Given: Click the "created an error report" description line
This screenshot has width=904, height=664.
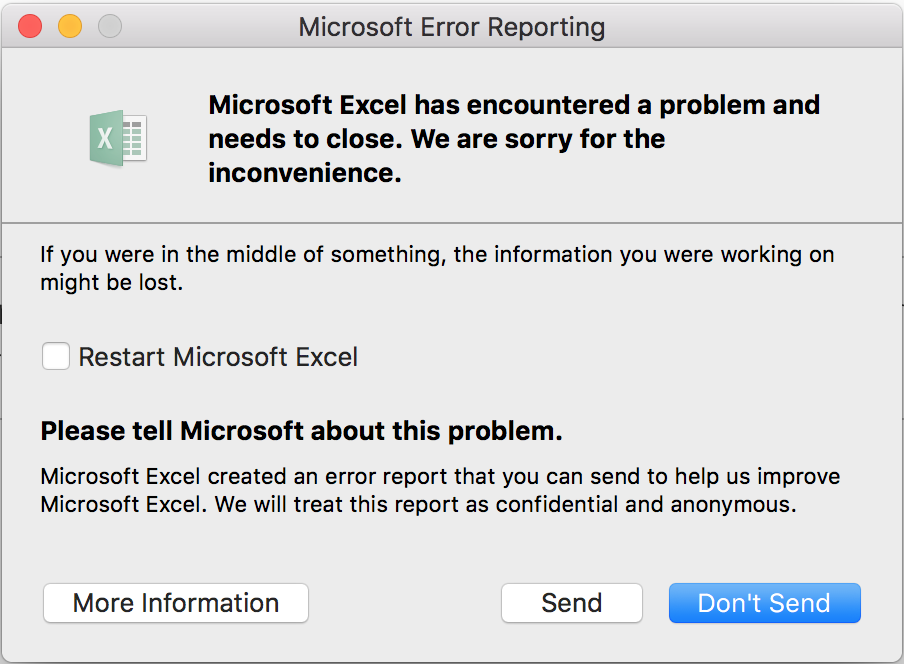Looking at the screenshot, I should [440, 476].
